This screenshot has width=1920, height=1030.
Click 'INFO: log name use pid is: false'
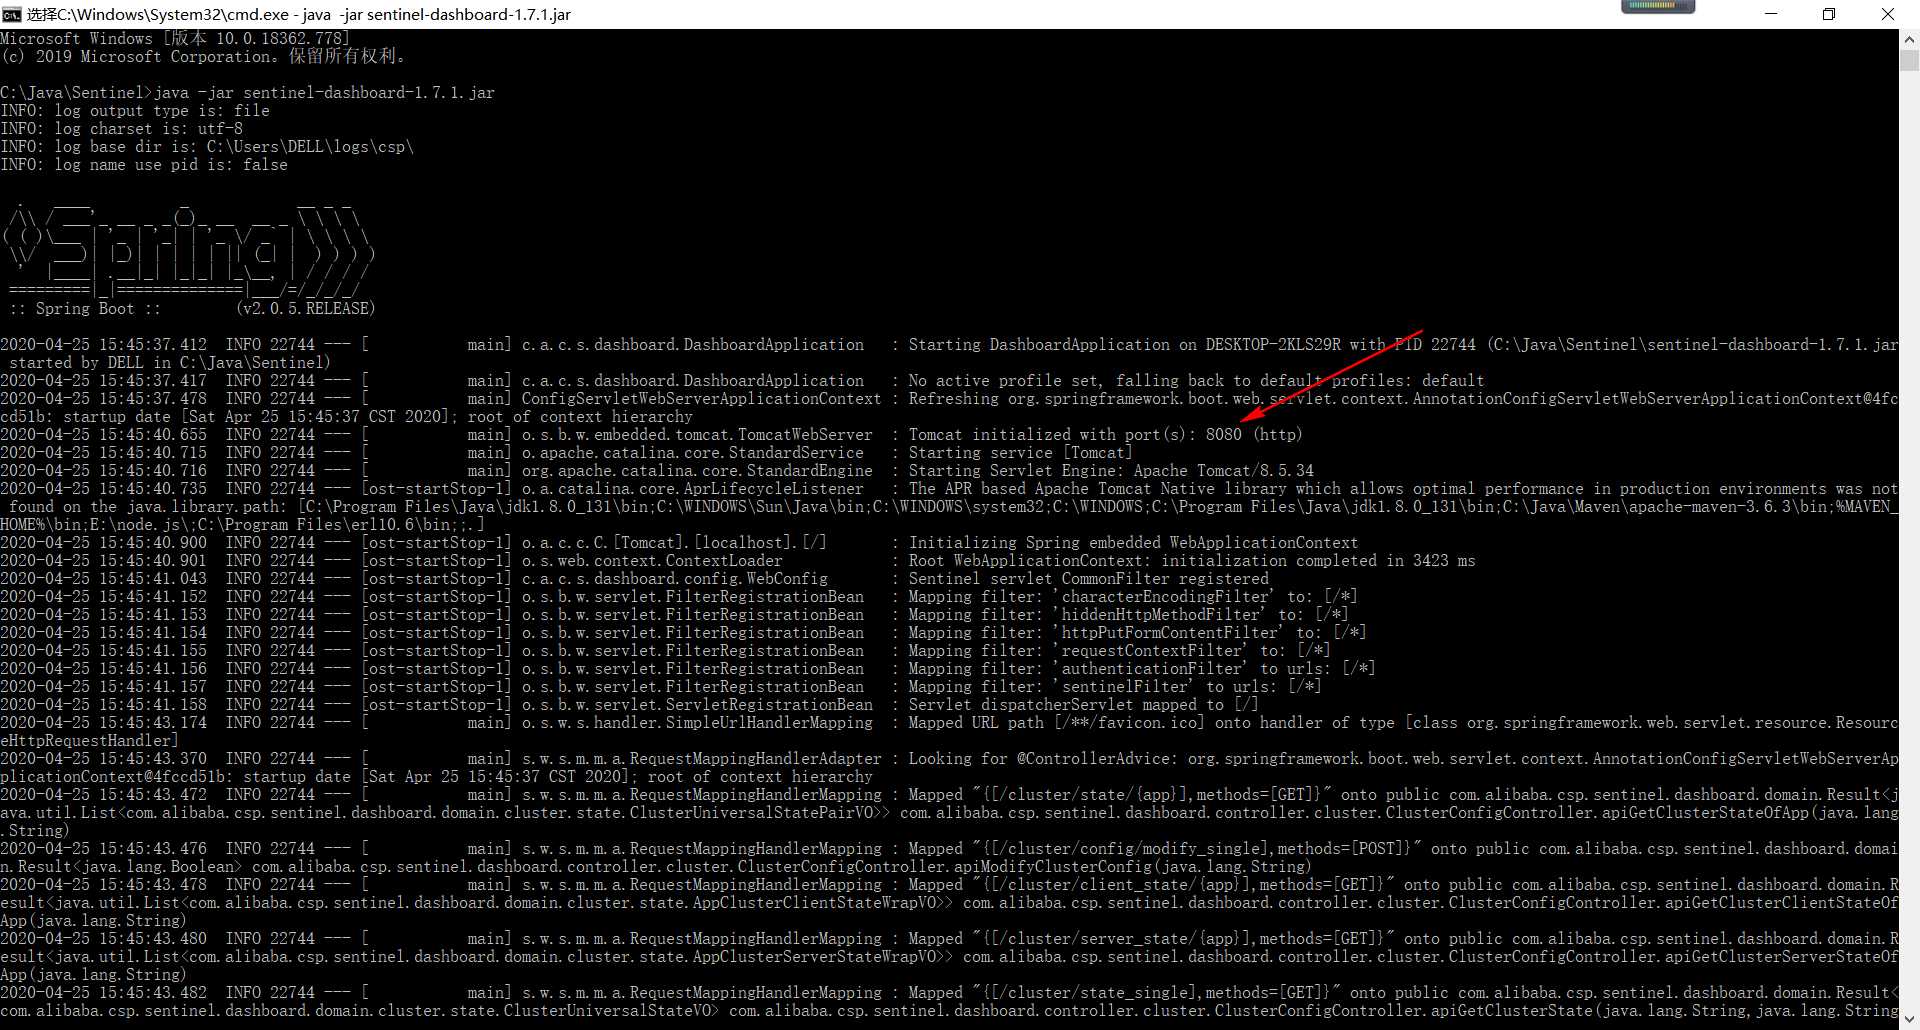coord(144,165)
